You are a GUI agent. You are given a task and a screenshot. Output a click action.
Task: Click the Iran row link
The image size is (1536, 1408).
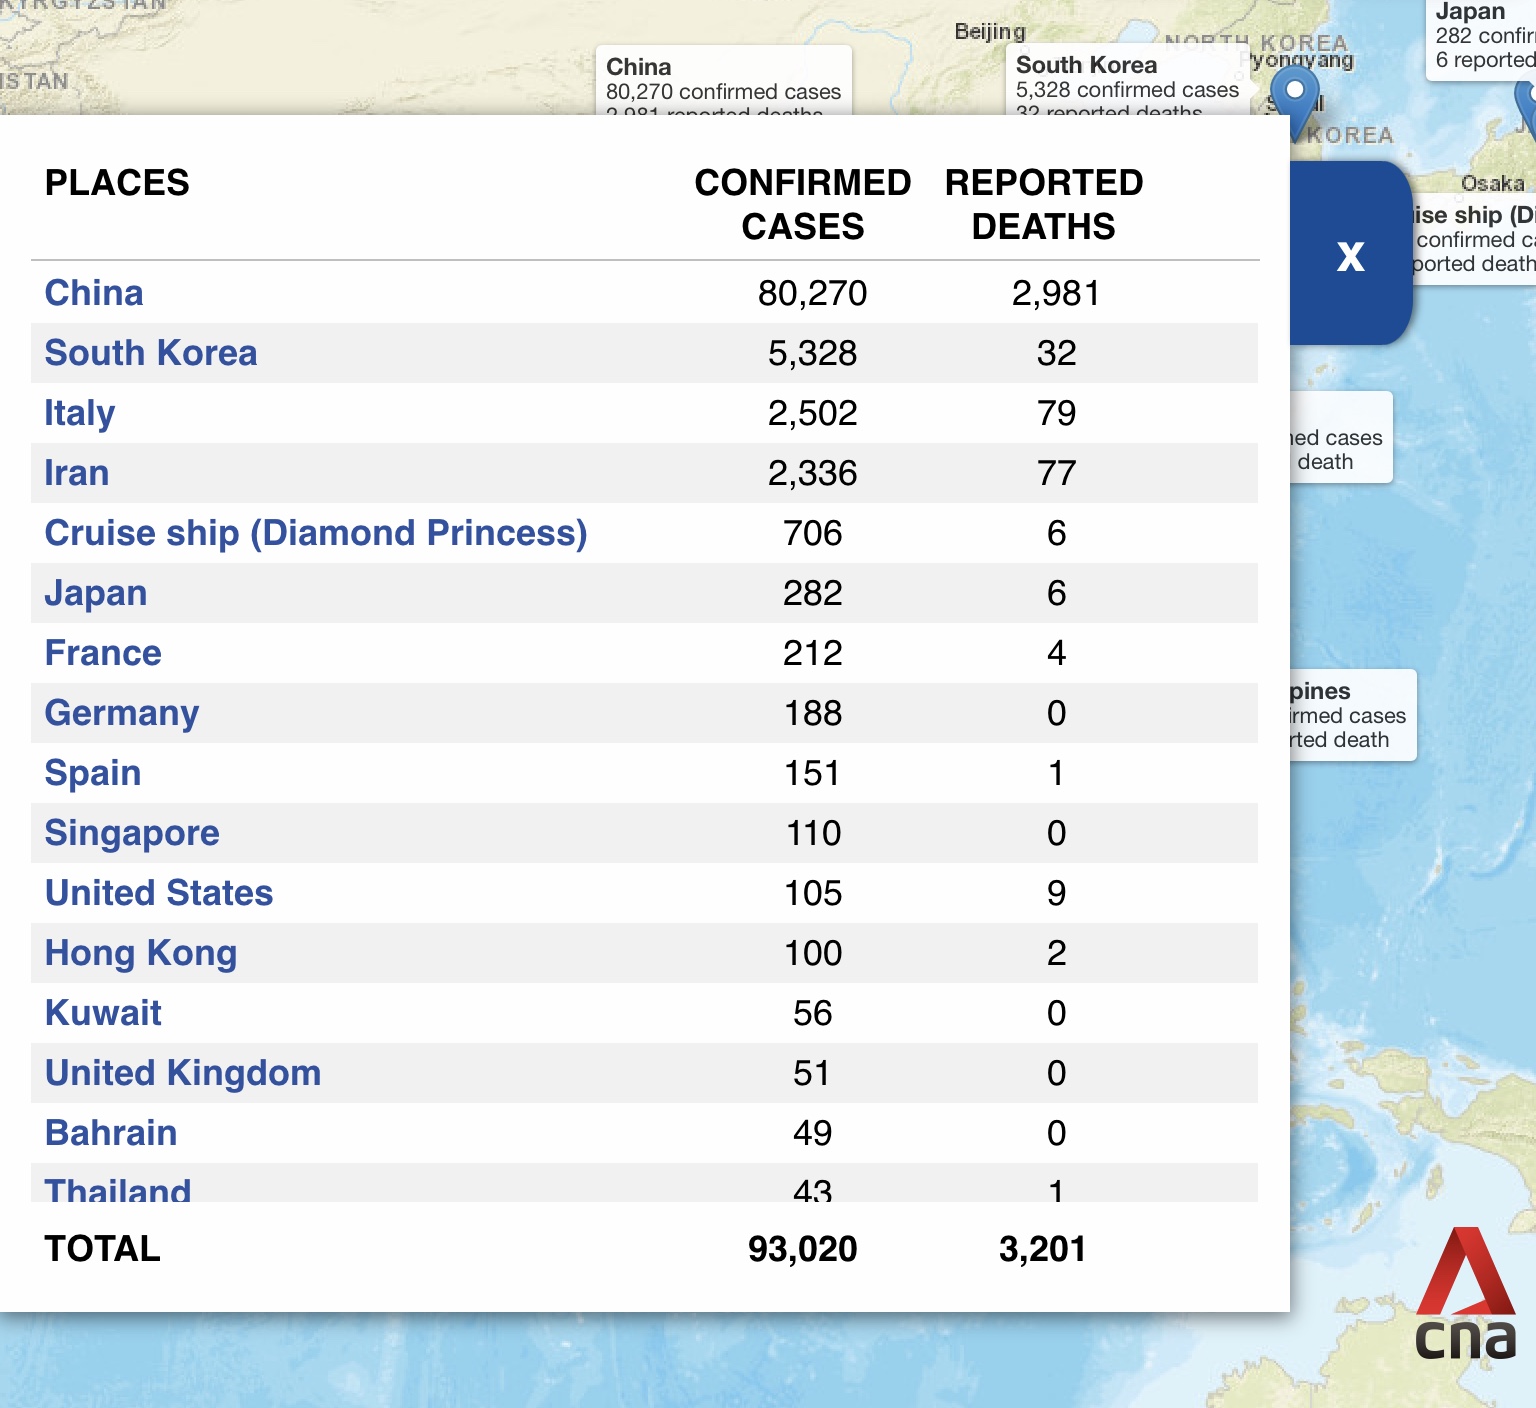click(77, 473)
